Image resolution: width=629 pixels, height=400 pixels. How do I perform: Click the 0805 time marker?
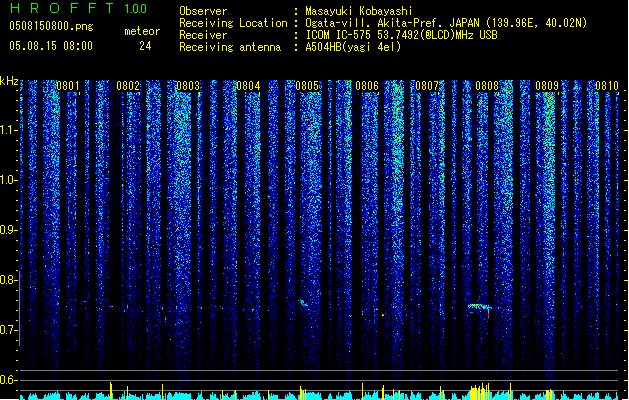click(307, 86)
